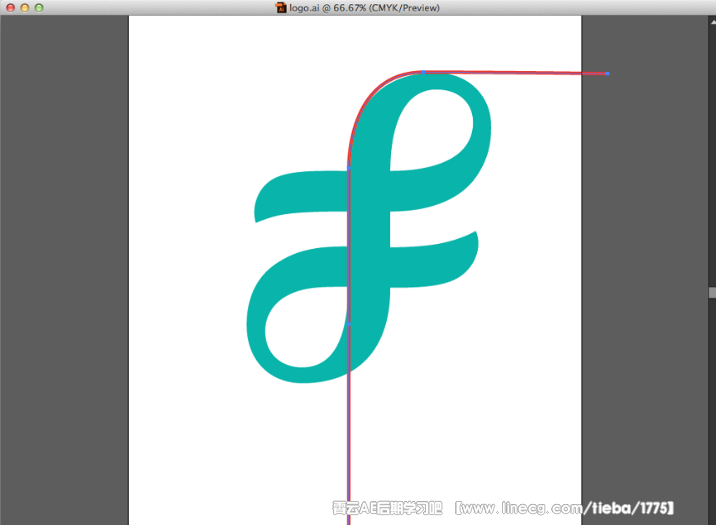This screenshot has width=716, height=525.
Task: Click the green zoom window button
Action: (x=39, y=7)
